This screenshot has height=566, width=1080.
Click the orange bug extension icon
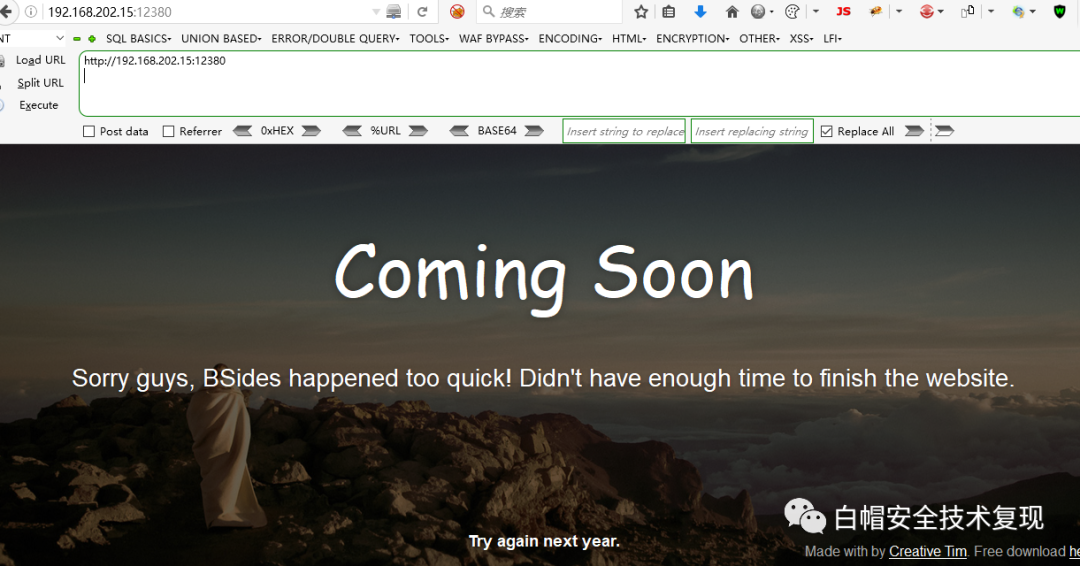875,12
